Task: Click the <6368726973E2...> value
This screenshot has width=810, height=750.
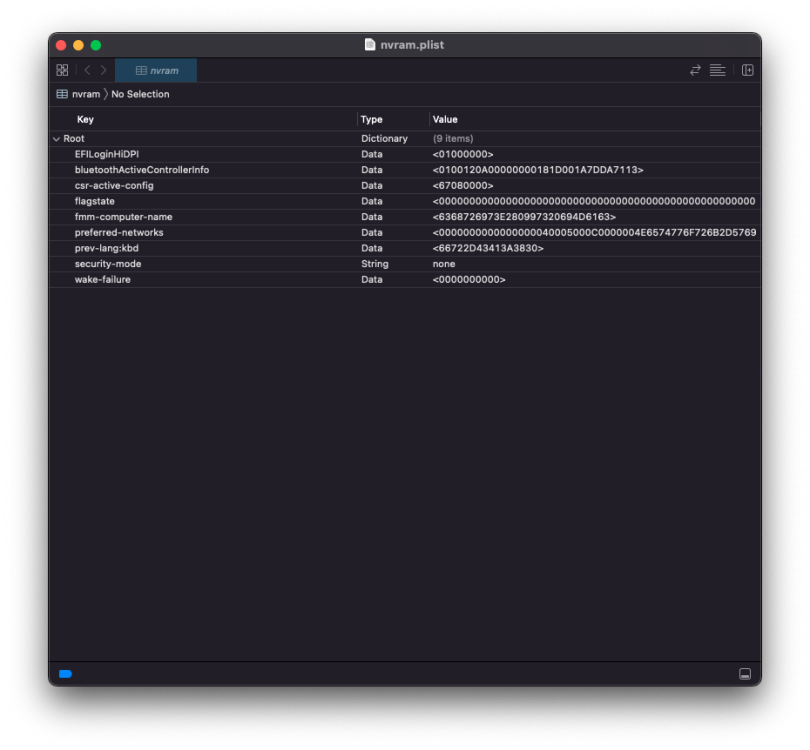Action: pos(524,217)
